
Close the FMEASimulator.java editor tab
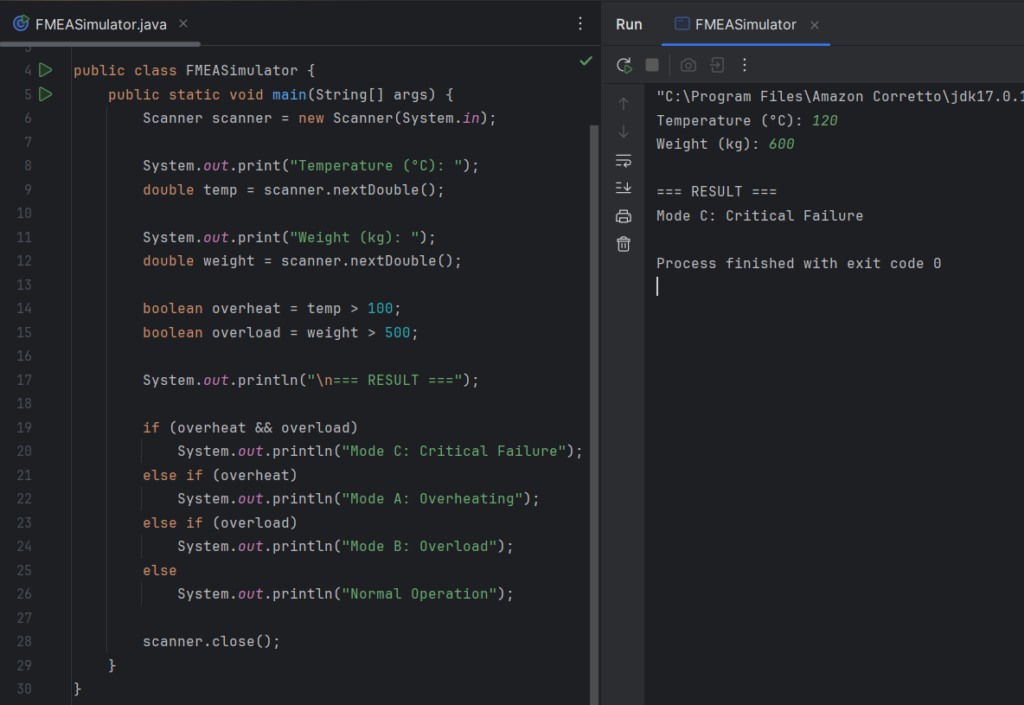click(x=185, y=24)
